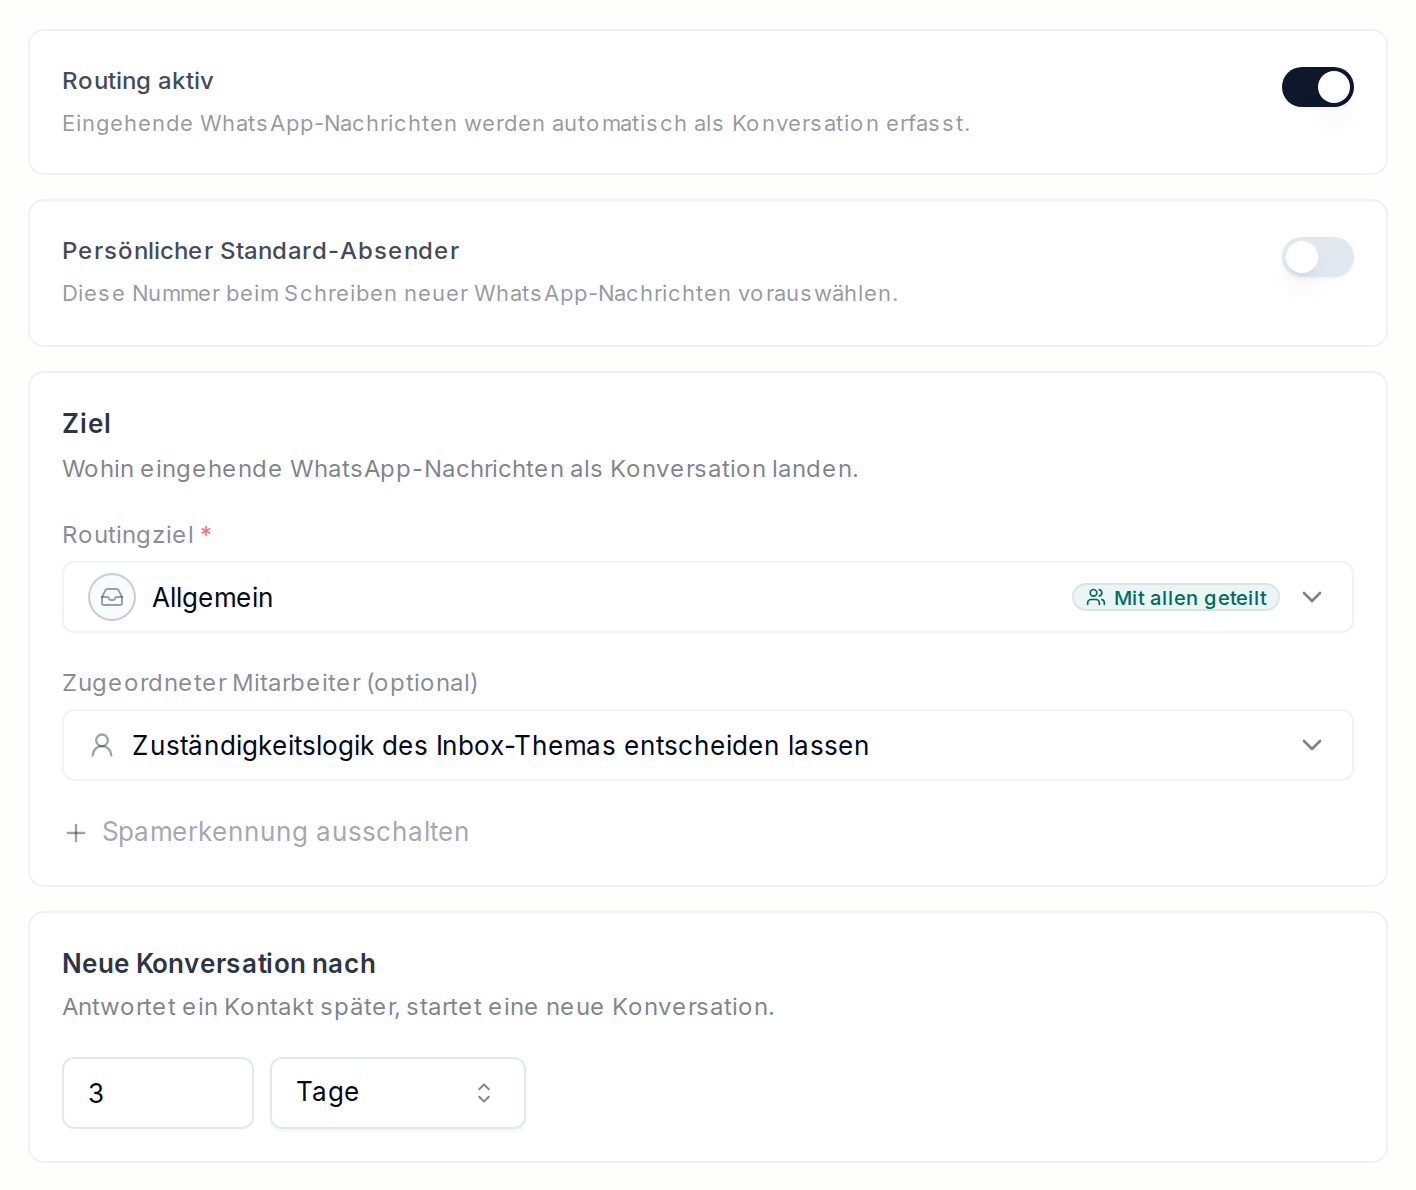Click text 'Wohin eingehende WhatsApp-Nachrichten als Konversation landen'
Image resolution: width=1416 pixels, height=1190 pixels.
[460, 469]
